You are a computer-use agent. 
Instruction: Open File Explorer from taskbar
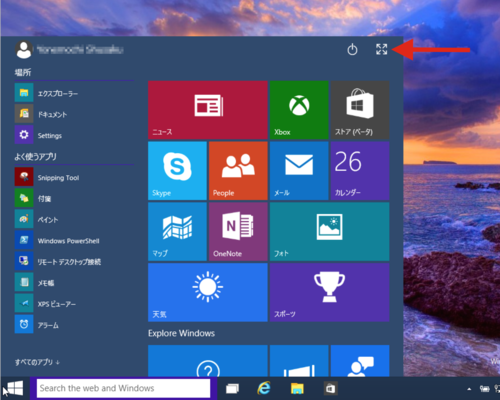tap(297, 389)
